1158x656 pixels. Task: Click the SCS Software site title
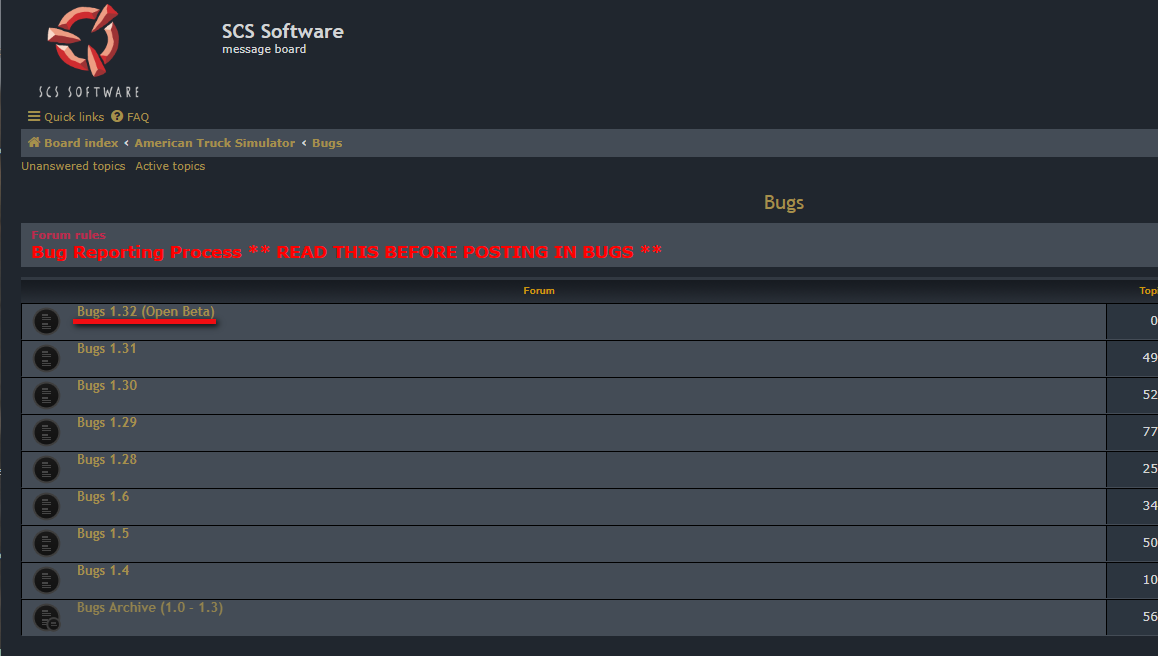[283, 32]
